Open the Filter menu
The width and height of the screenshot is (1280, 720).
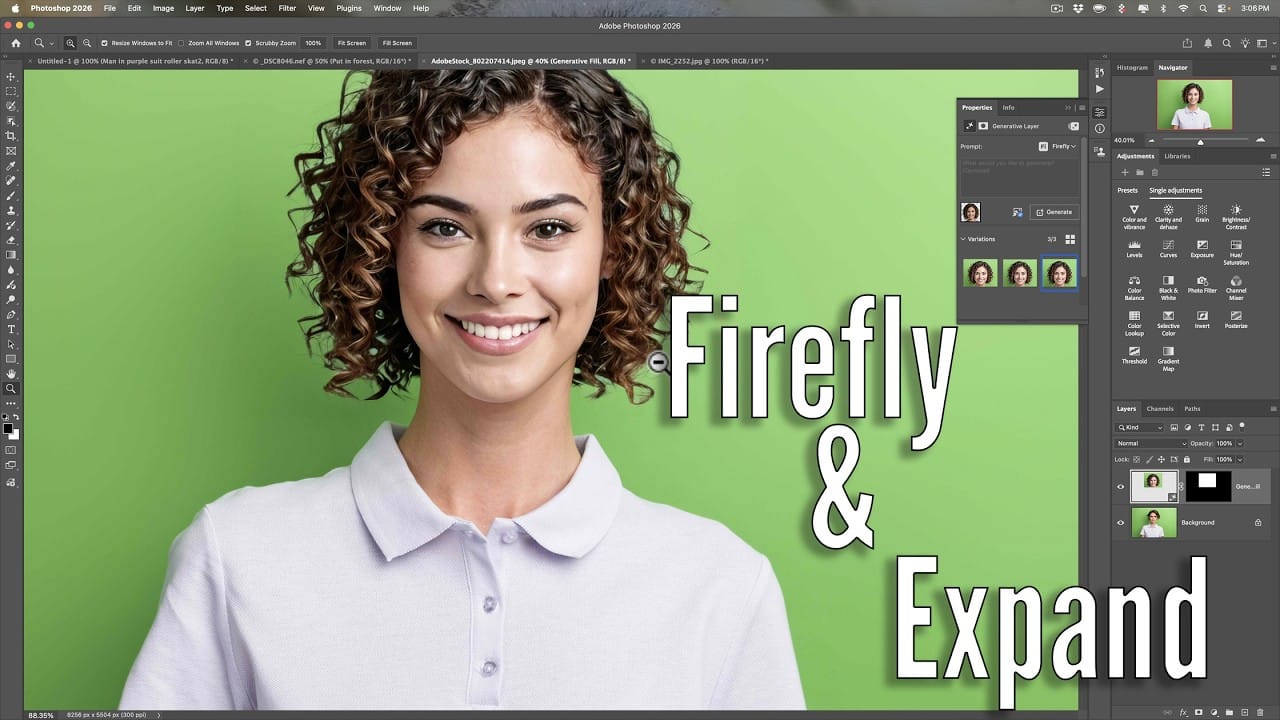287,8
